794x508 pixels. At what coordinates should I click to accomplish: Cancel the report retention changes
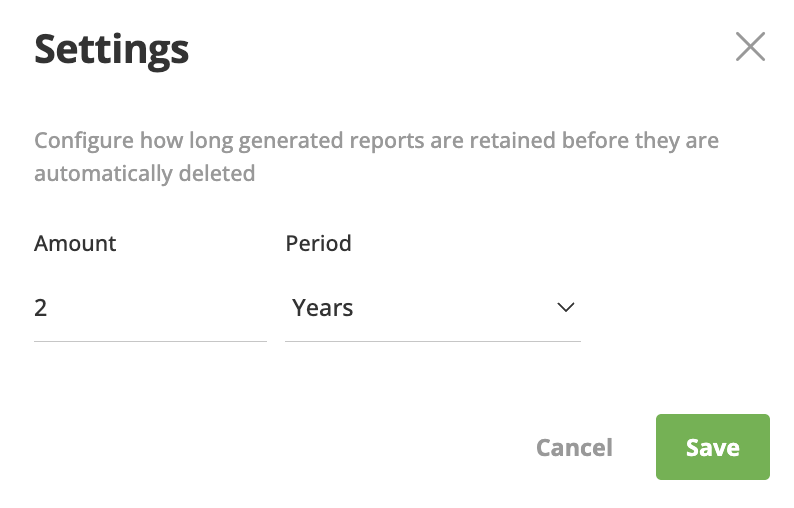(x=574, y=447)
